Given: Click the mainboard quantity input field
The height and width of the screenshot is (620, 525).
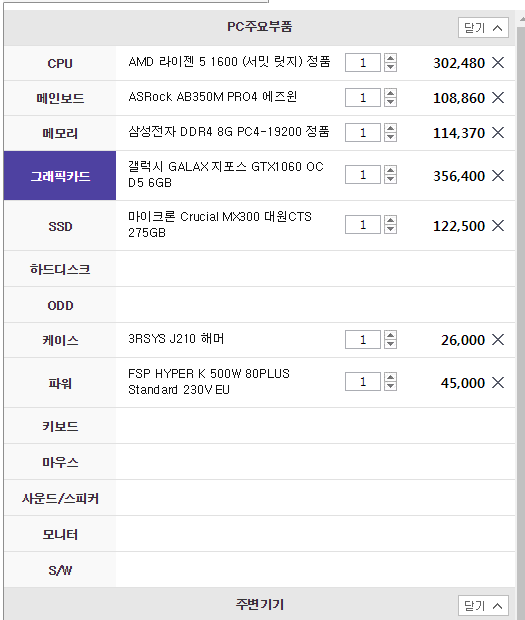Looking at the screenshot, I should click(x=363, y=98).
